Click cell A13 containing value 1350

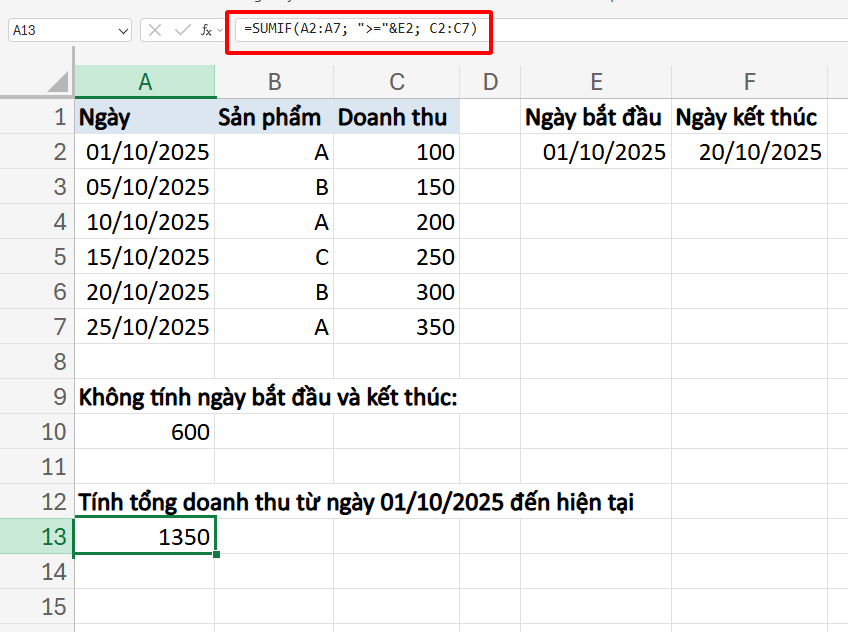pyautogui.click(x=145, y=537)
